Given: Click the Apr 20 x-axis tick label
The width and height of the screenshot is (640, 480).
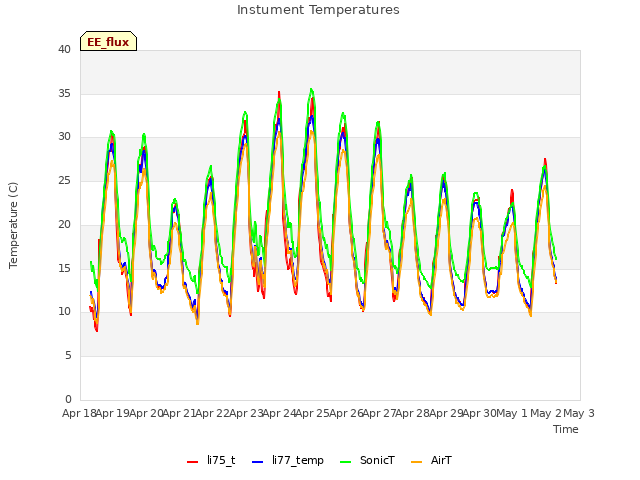Looking at the screenshot, I should click(x=147, y=413).
